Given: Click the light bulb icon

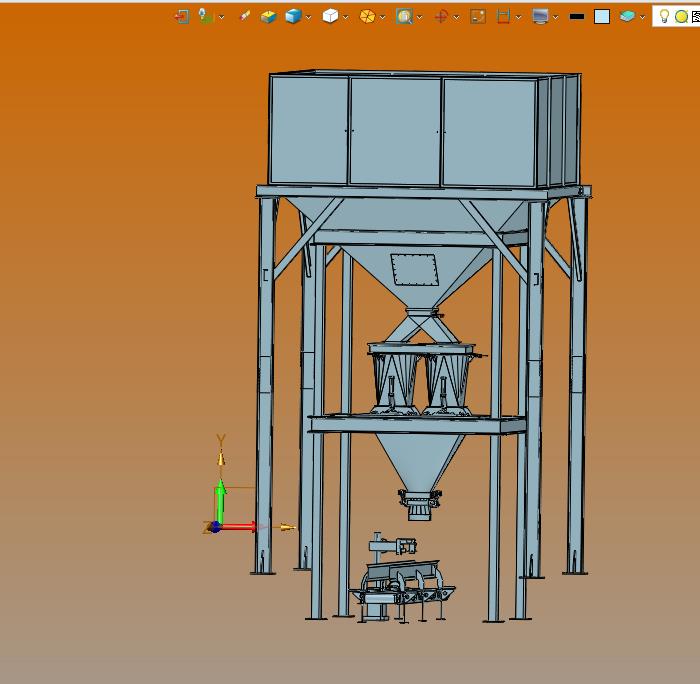Looking at the screenshot, I should click(x=664, y=16).
